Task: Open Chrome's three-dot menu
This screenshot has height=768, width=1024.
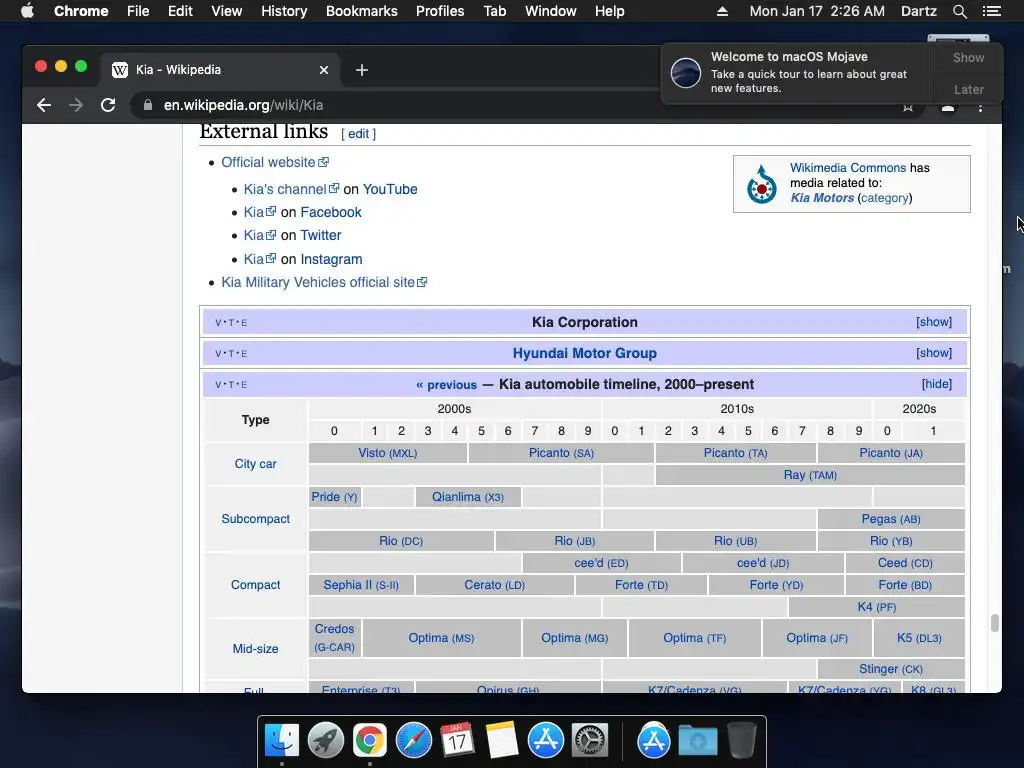Action: coord(980,108)
